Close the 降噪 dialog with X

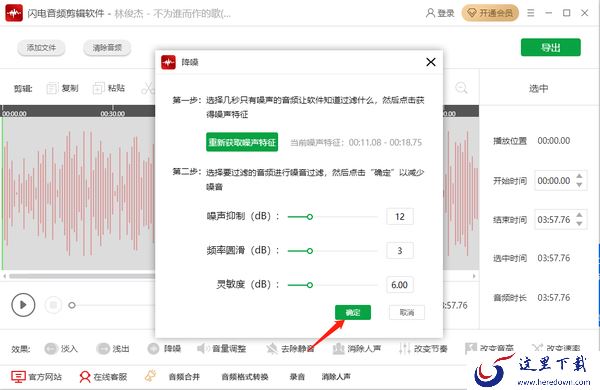tap(430, 62)
